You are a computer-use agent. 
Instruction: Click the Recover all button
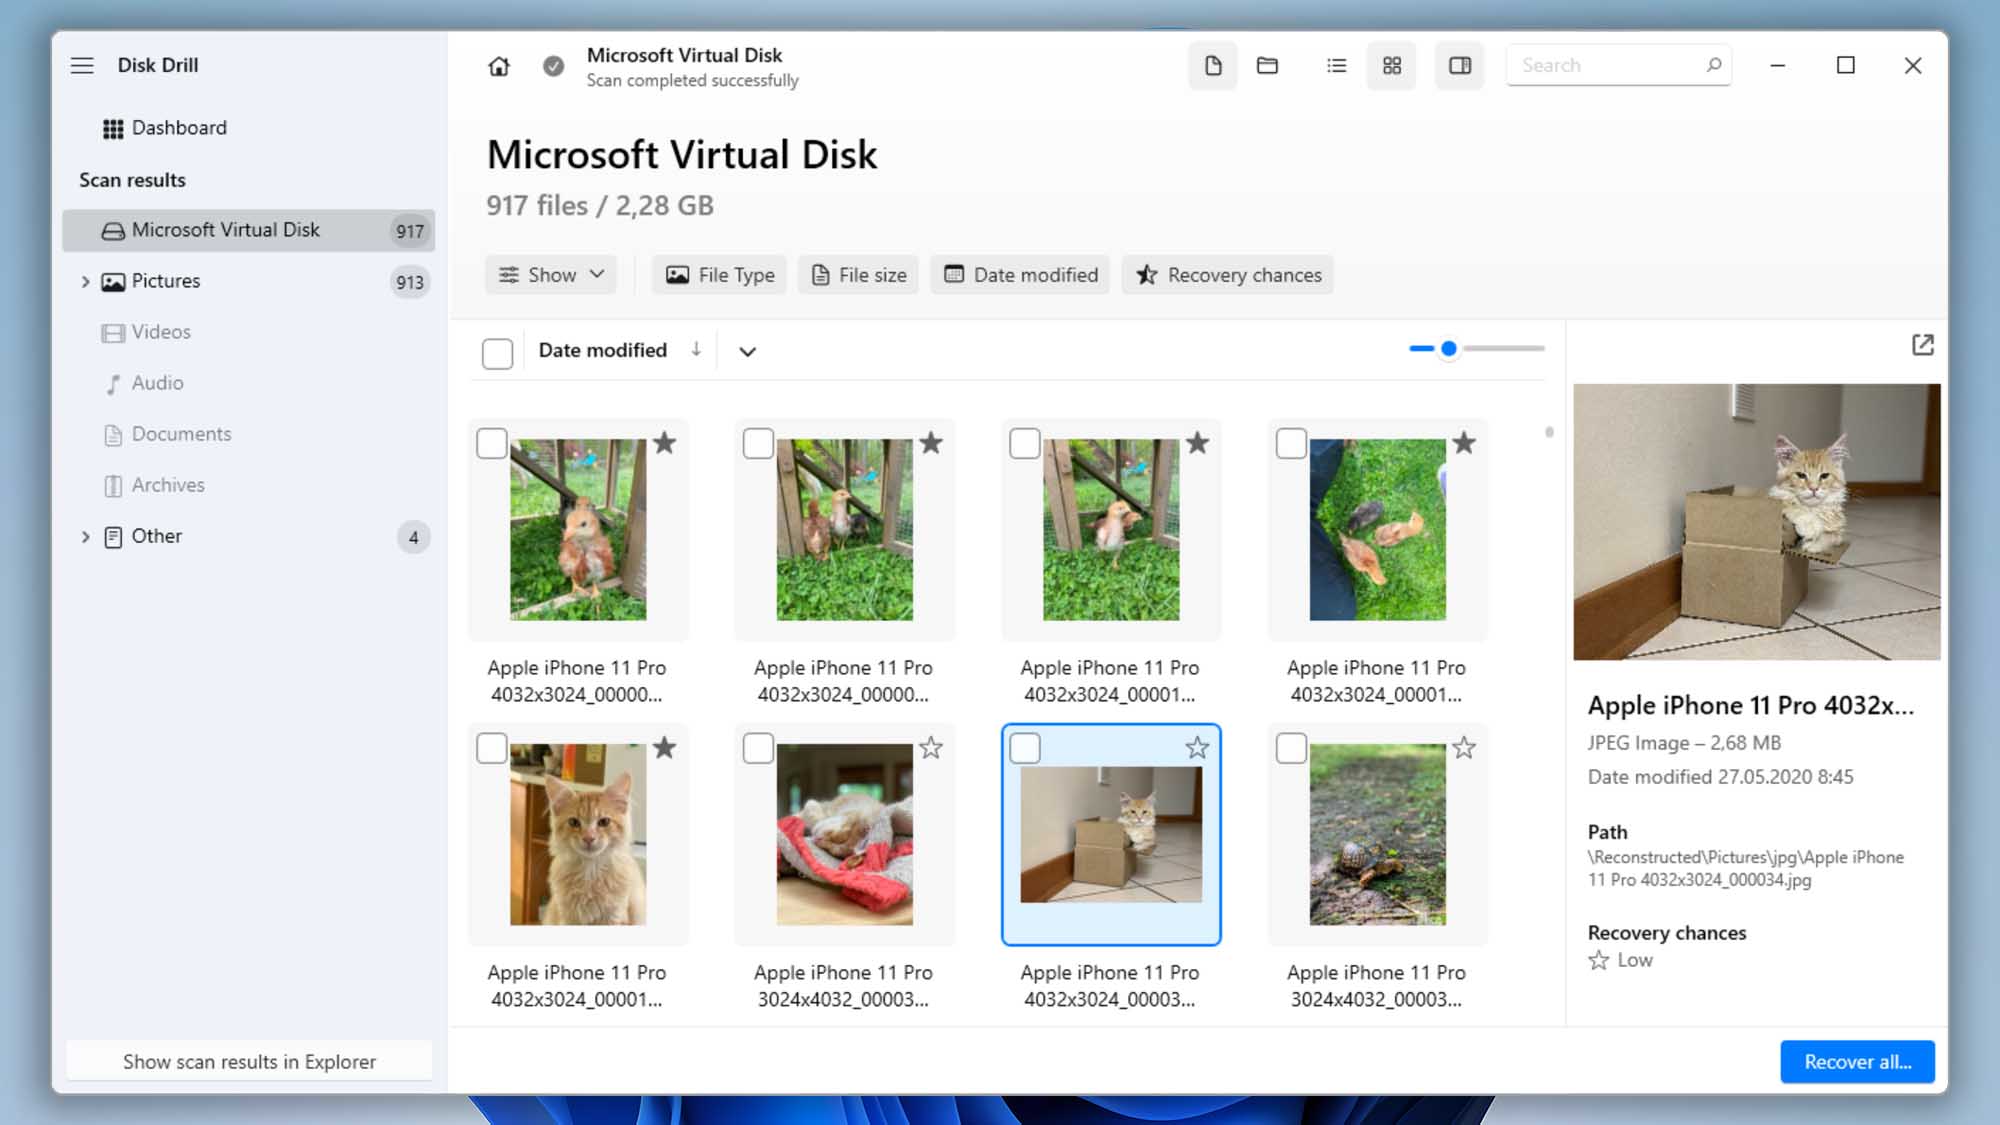pyautogui.click(x=1857, y=1062)
